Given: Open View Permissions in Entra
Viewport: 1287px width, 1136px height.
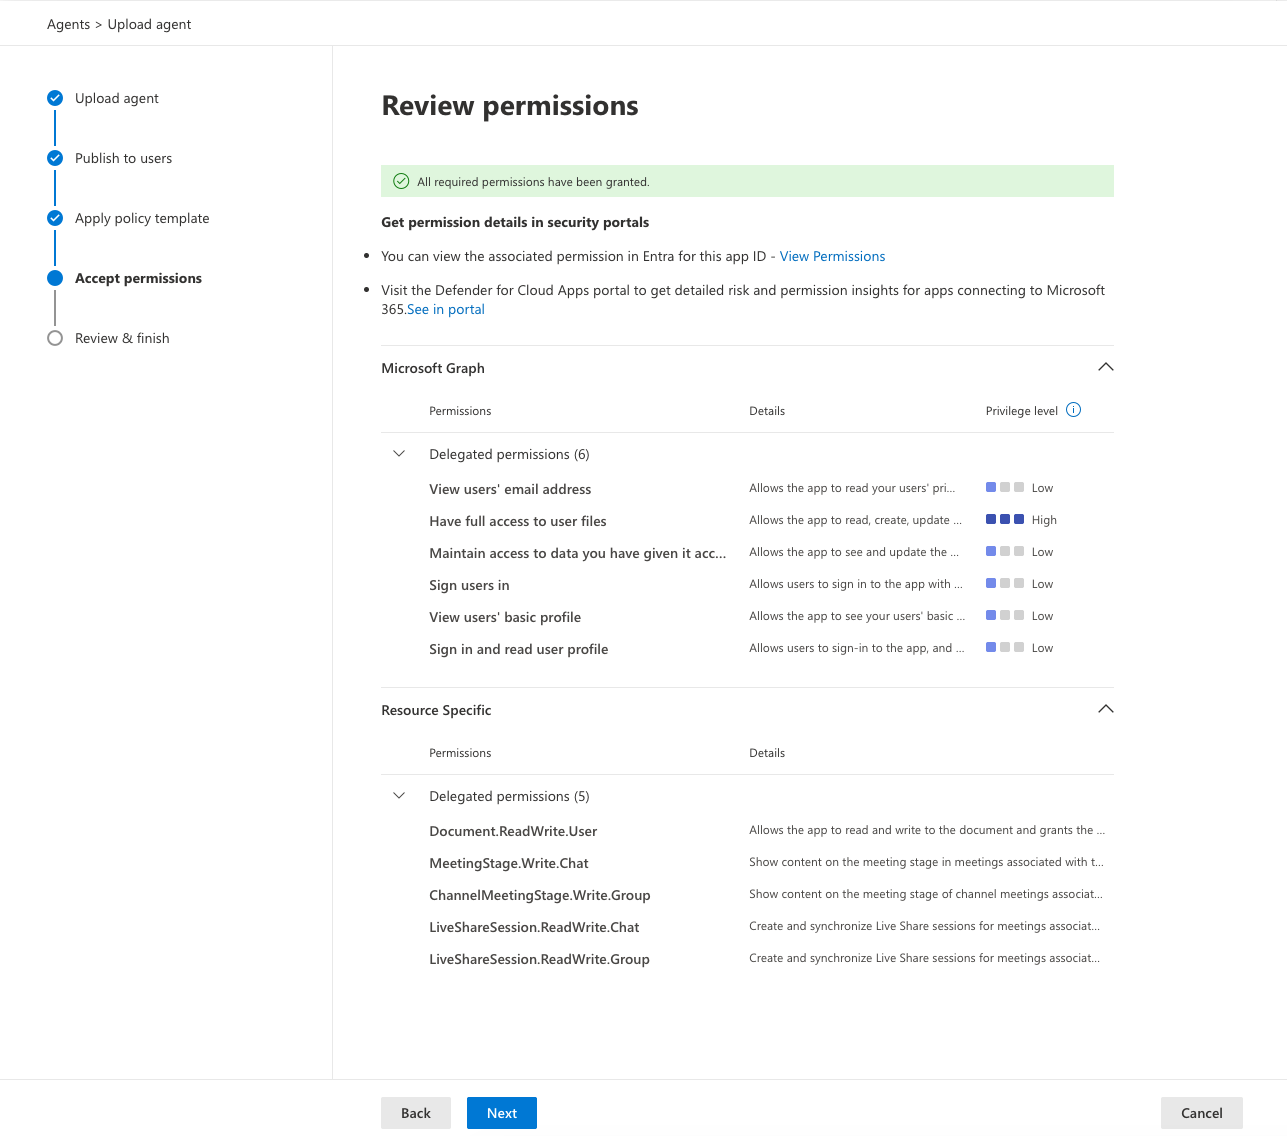Looking at the screenshot, I should 832,256.
